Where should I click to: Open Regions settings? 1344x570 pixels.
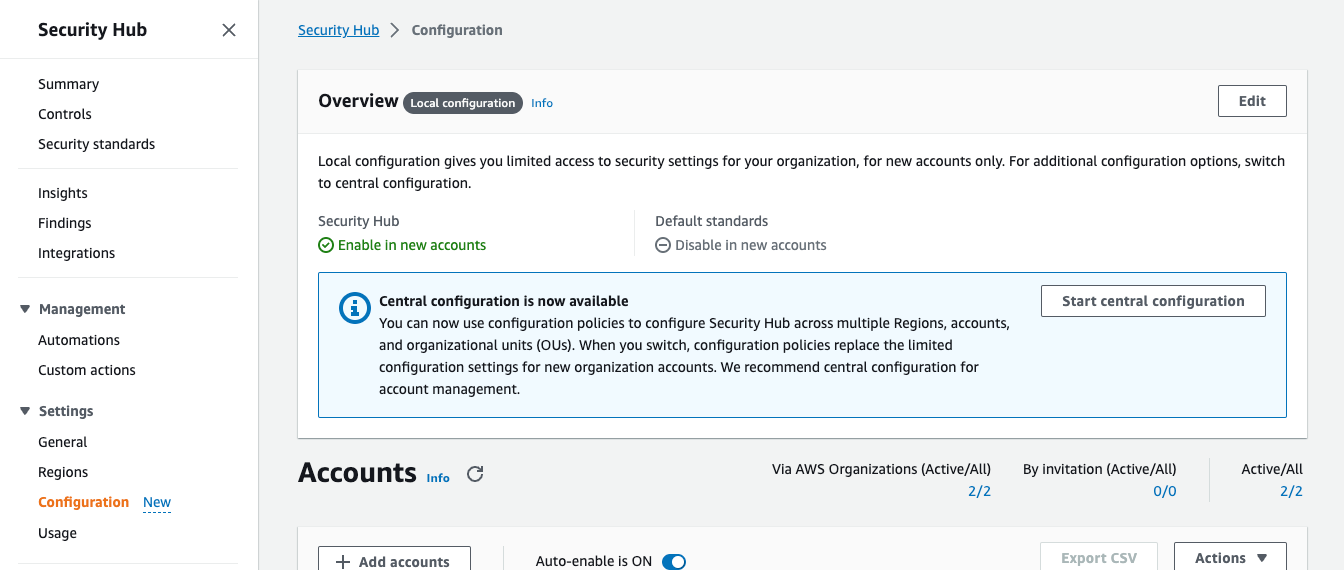63,472
